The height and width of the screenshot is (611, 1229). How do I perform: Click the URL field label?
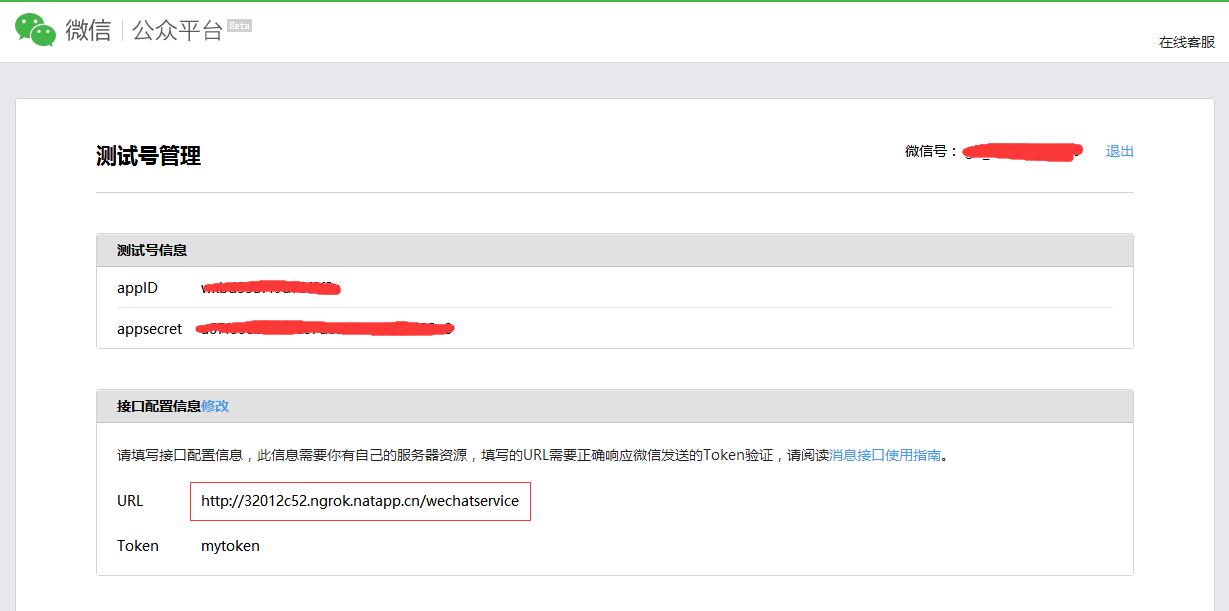pos(130,501)
